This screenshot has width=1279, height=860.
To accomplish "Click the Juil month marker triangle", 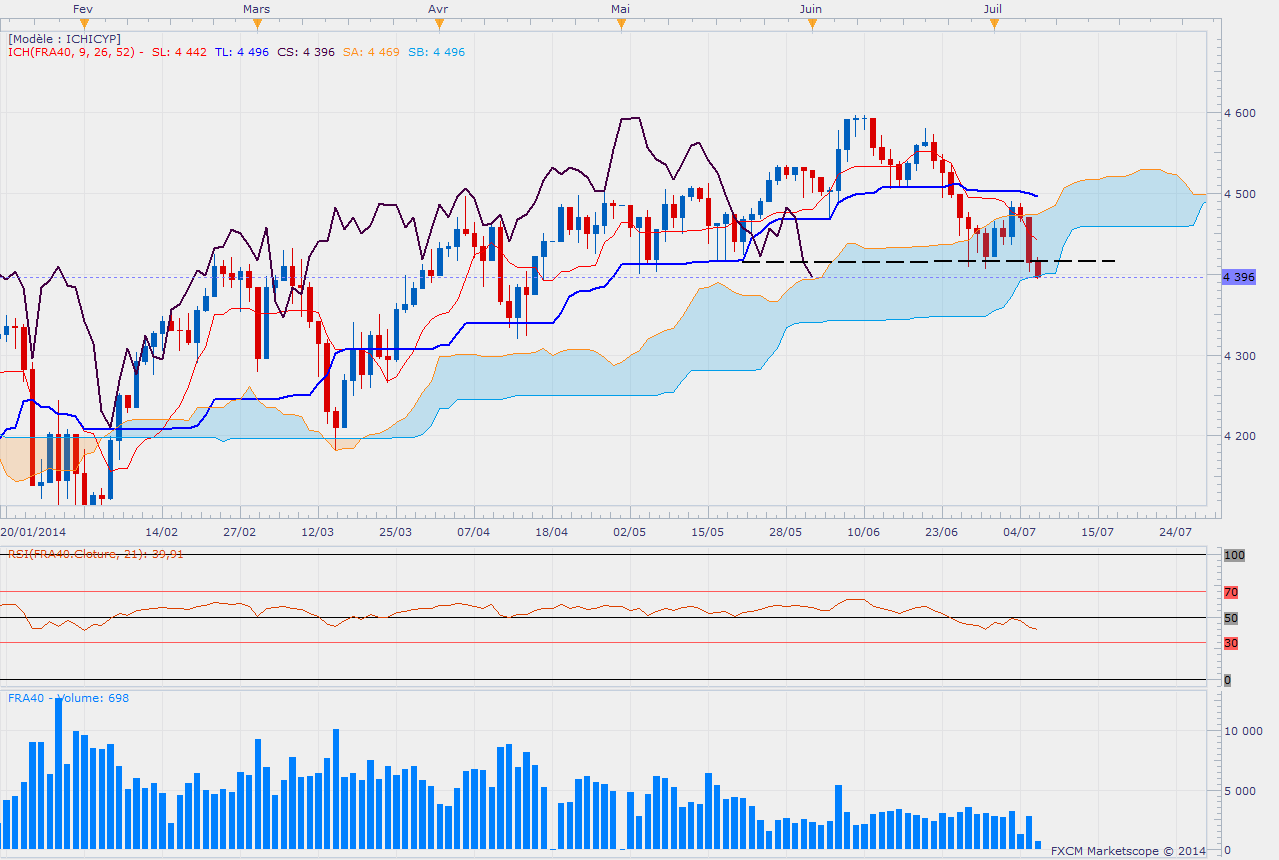I will pyautogui.click(x=993, y=24).
